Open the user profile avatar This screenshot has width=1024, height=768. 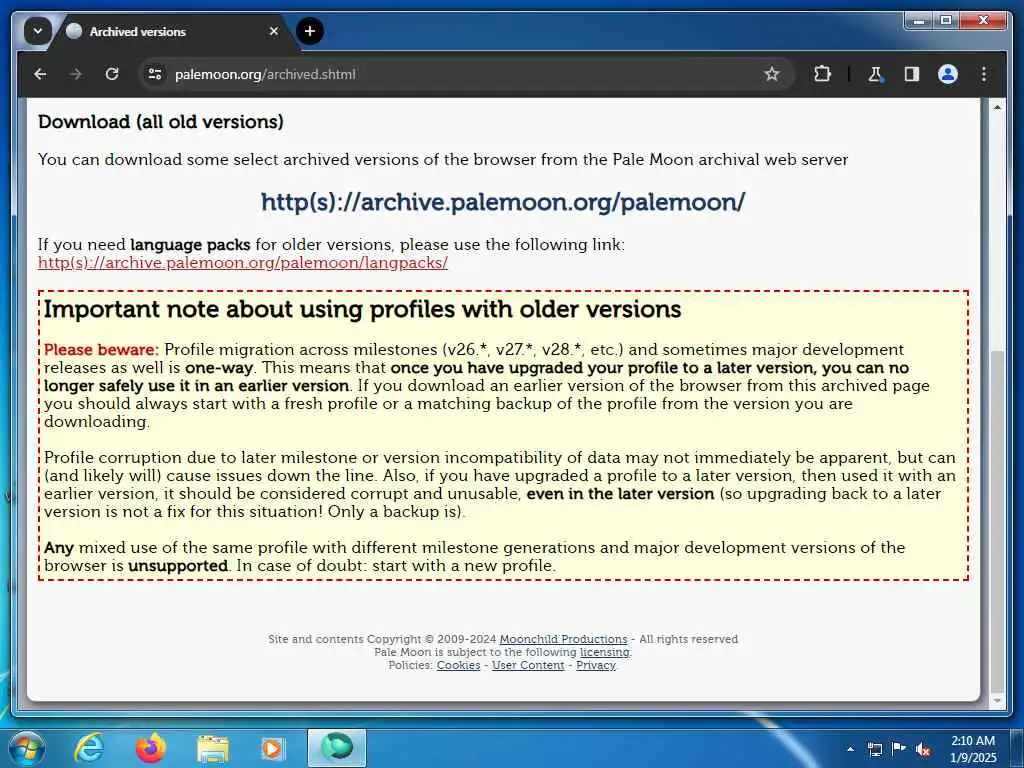948,74
